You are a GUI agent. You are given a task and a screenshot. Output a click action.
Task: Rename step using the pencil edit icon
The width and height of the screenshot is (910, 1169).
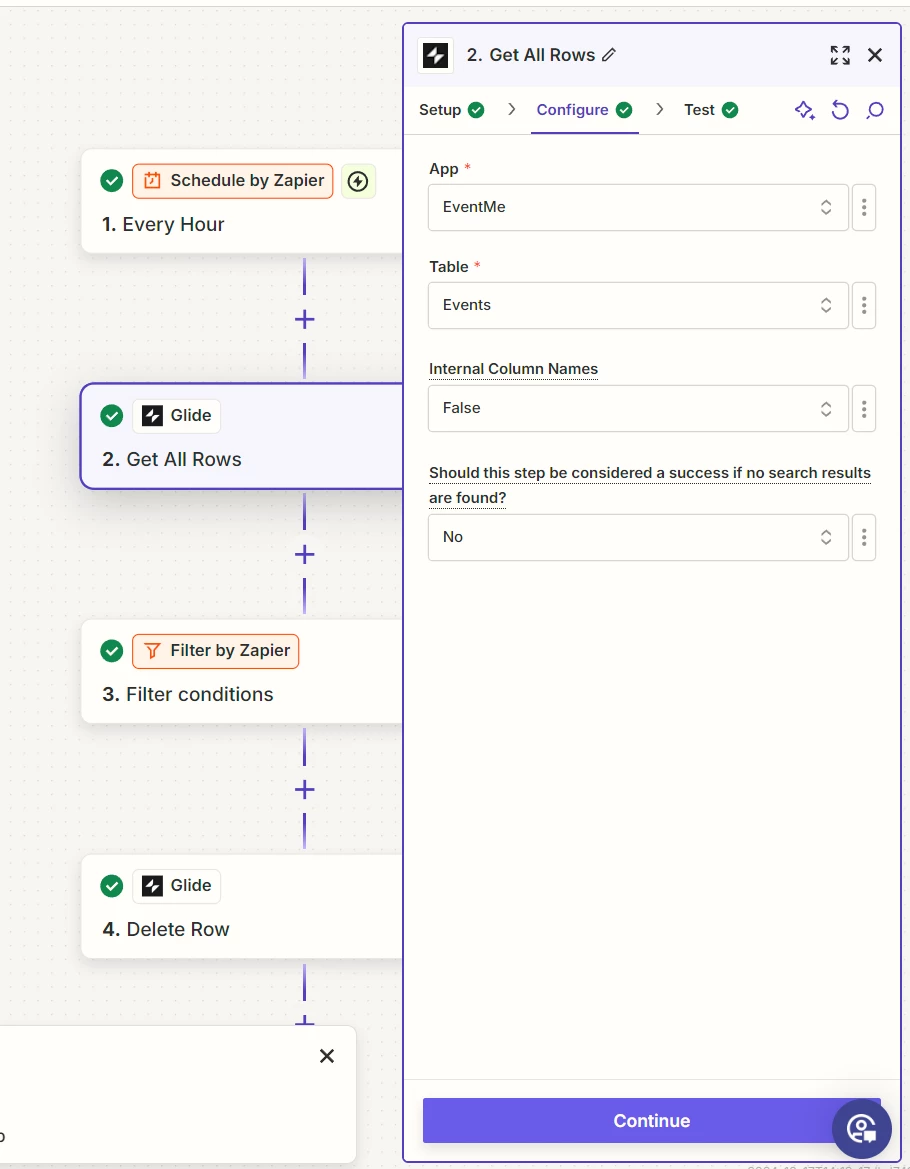point(609,55)
